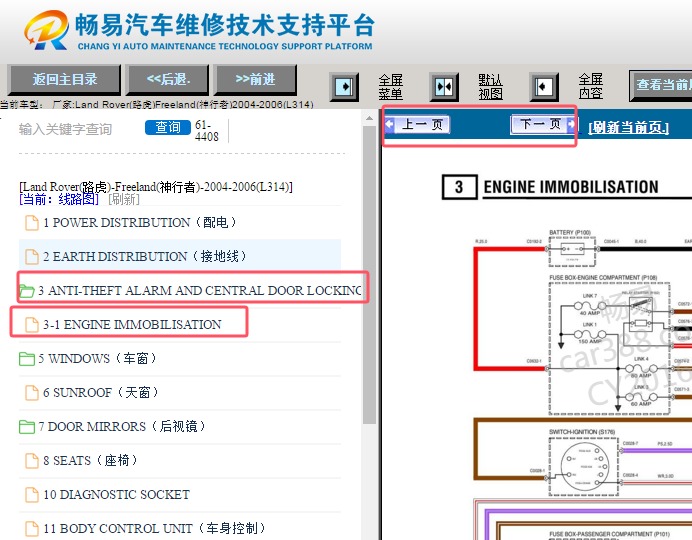Click the [当前：线路图] link

(x=59, y=199)
